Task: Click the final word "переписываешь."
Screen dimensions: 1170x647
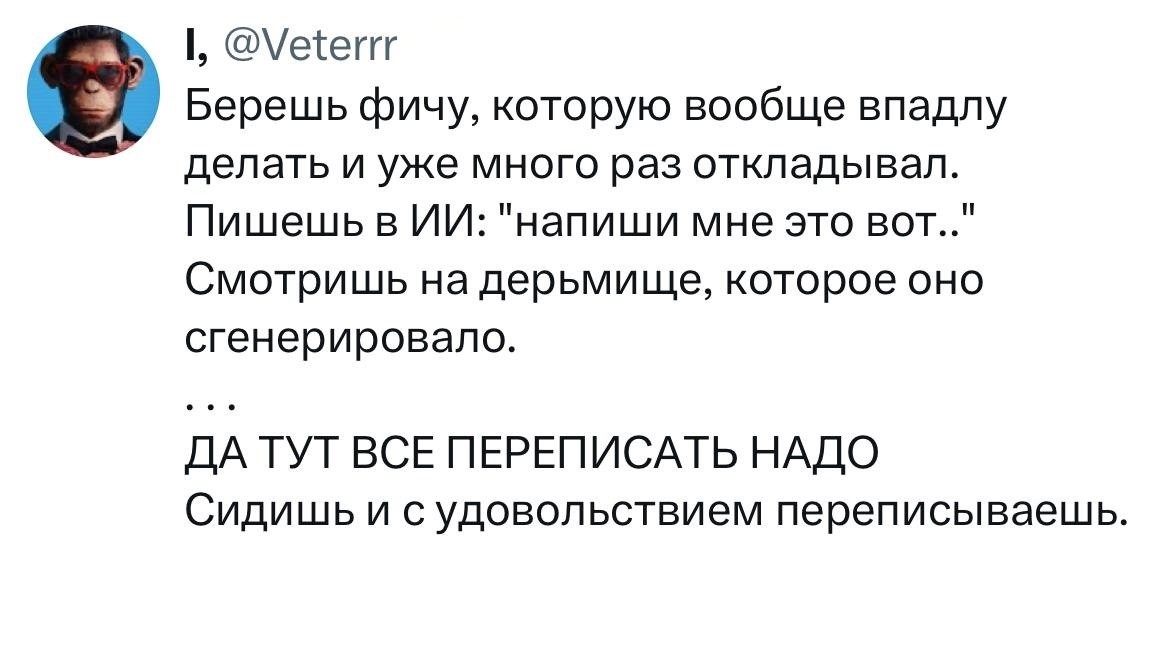Action: (x=952, y=516)
